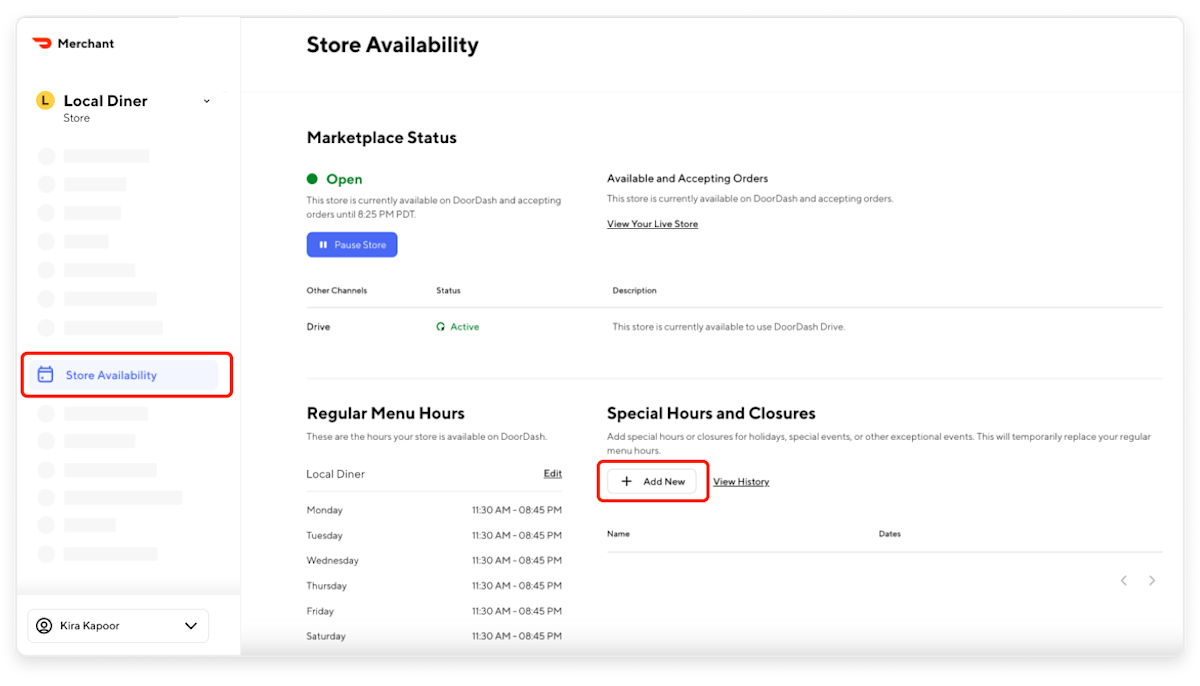The image size is (1200, 686).
Task: Pause the store with Pause Store button
Action: (x=352, y=244)
